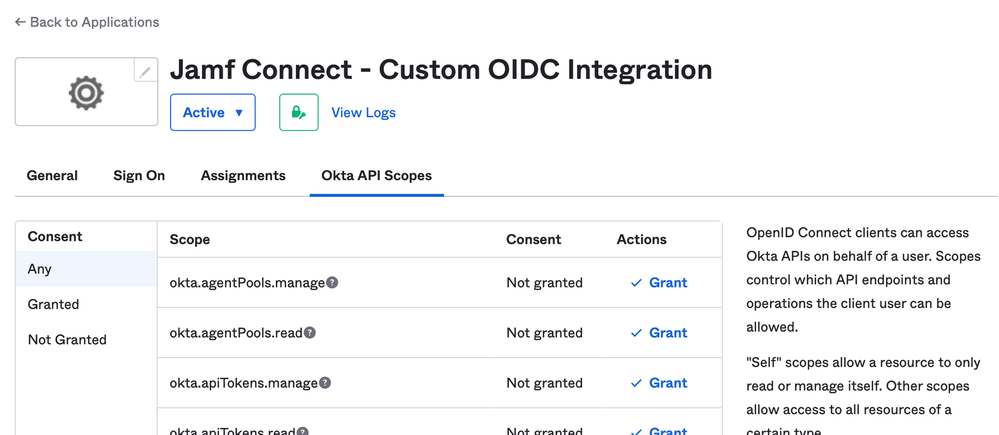The height and width of the screenshot is (435, 999).
Task: Click the Consent filter panel heading
Action: pos(55,236)
